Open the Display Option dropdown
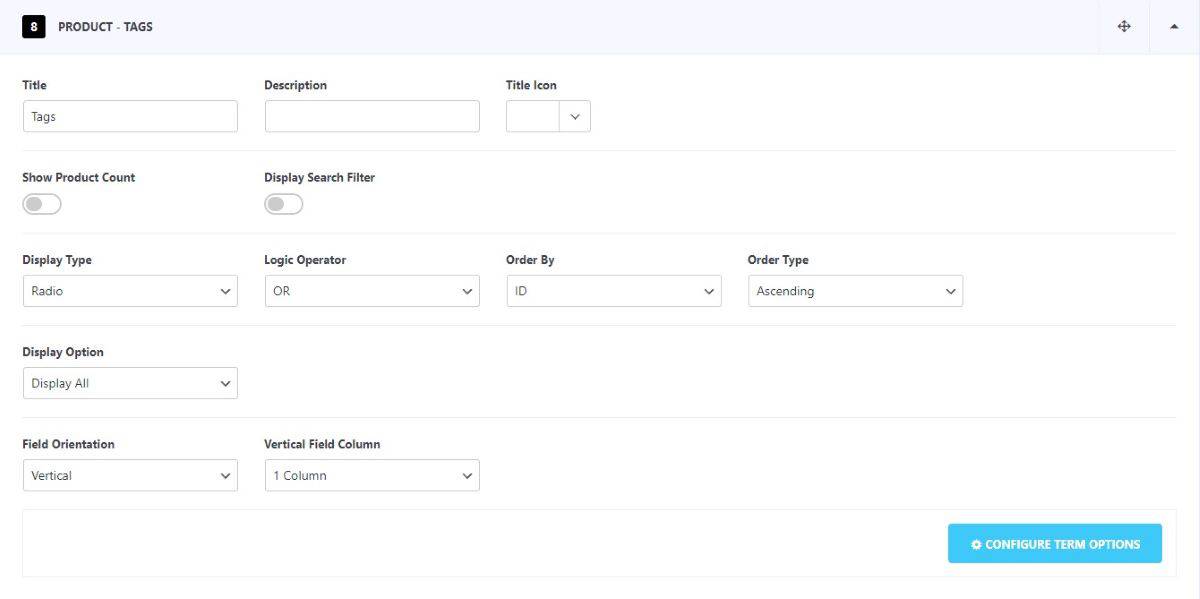This screenshot has height=599, width=1200. tap(130, 383)
